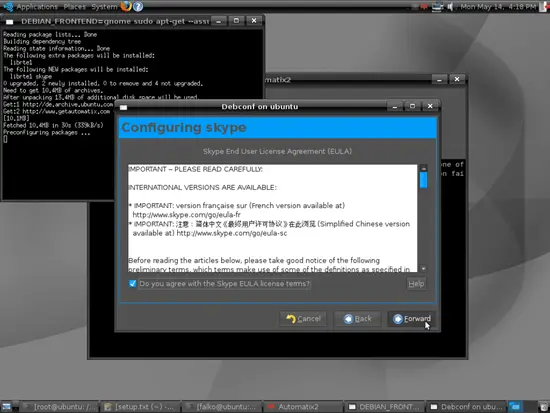
Task: Click the terminal window menu icon
Action: [x=10, y=22]
